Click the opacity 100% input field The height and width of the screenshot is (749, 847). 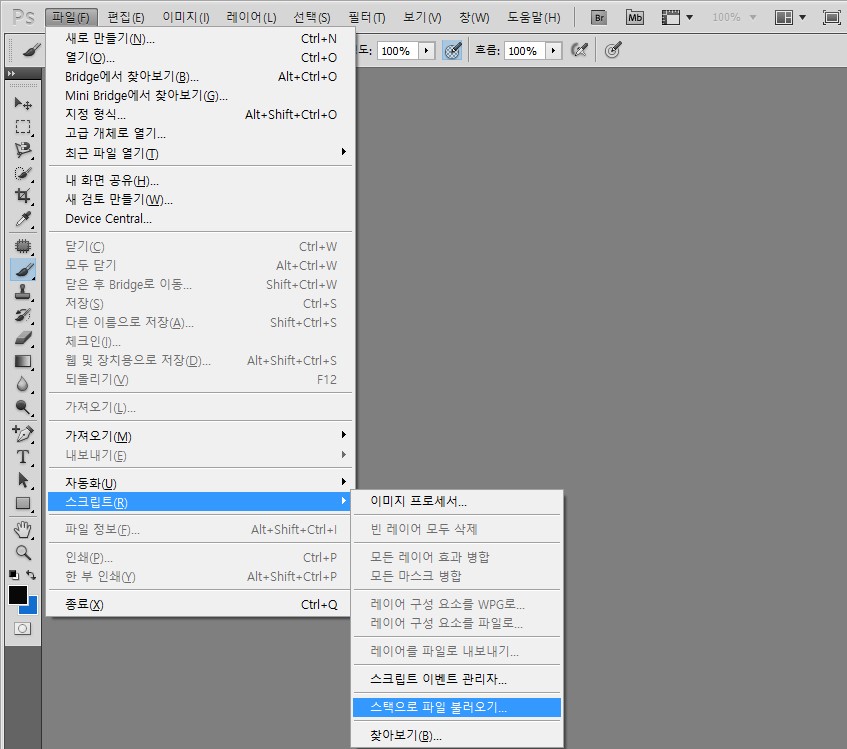click(398, 51)
